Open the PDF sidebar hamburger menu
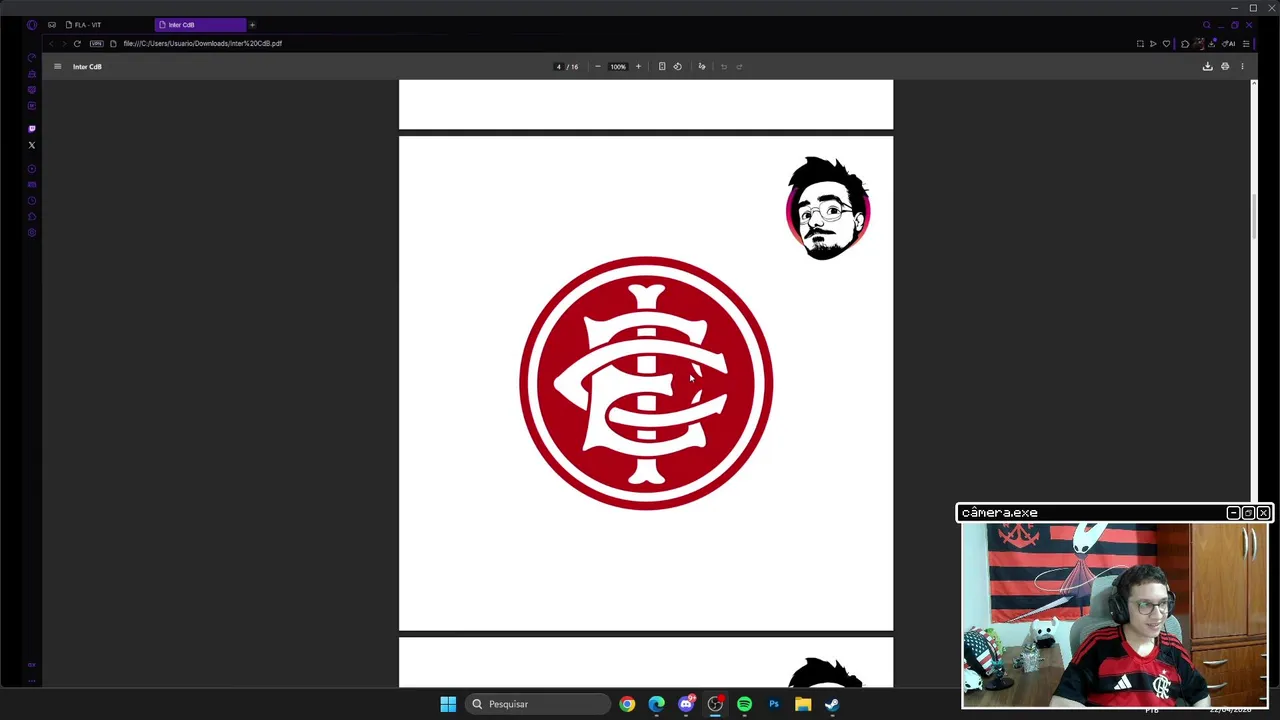The height and width of the screenshot is (720, 1280). click(57, 67)
